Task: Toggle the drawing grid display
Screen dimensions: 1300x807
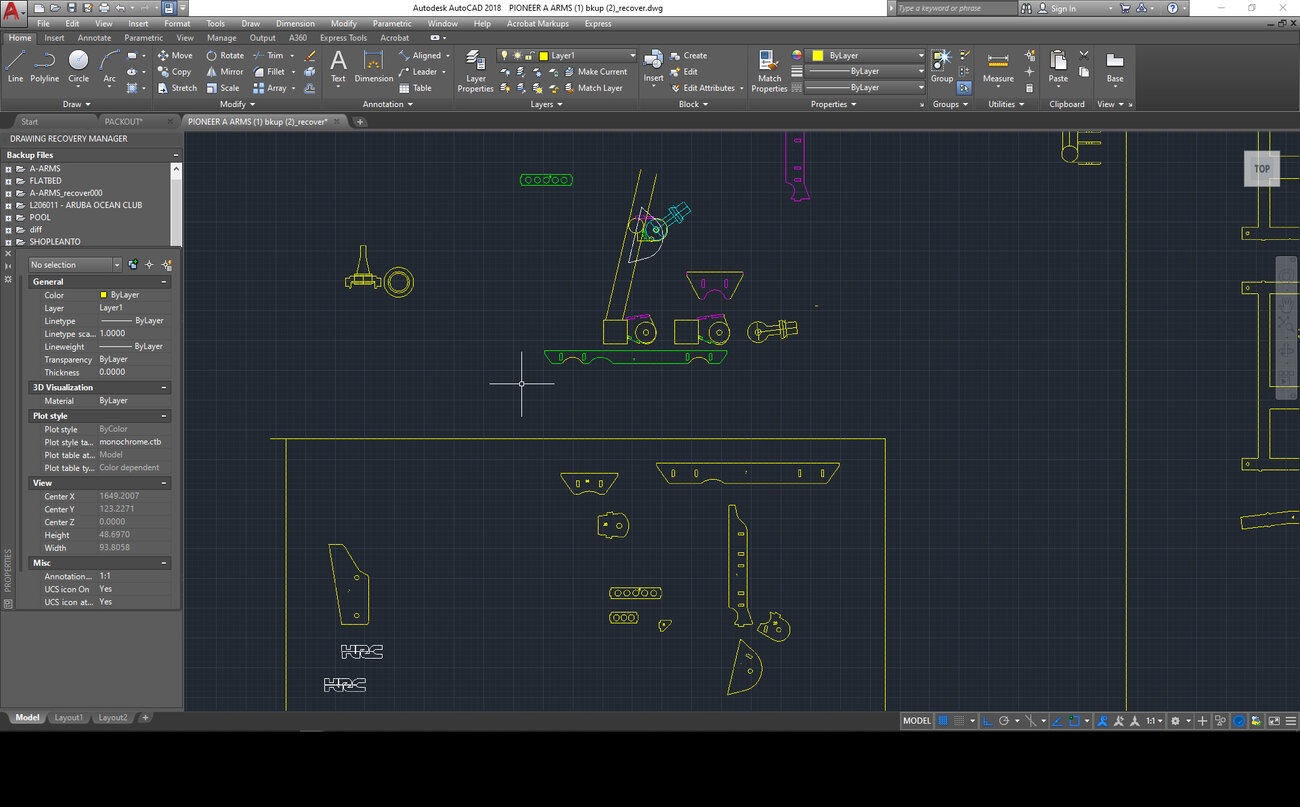Action: 942,720
